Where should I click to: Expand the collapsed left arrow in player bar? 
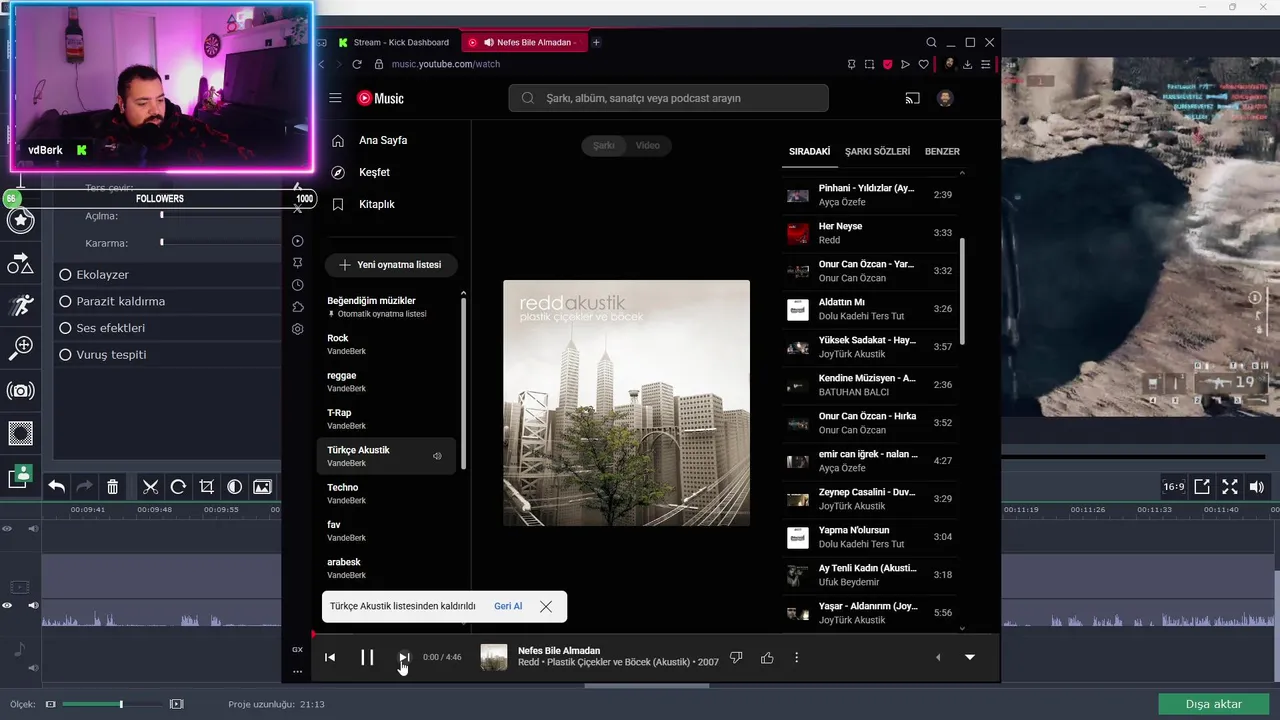tap(938, 657)
